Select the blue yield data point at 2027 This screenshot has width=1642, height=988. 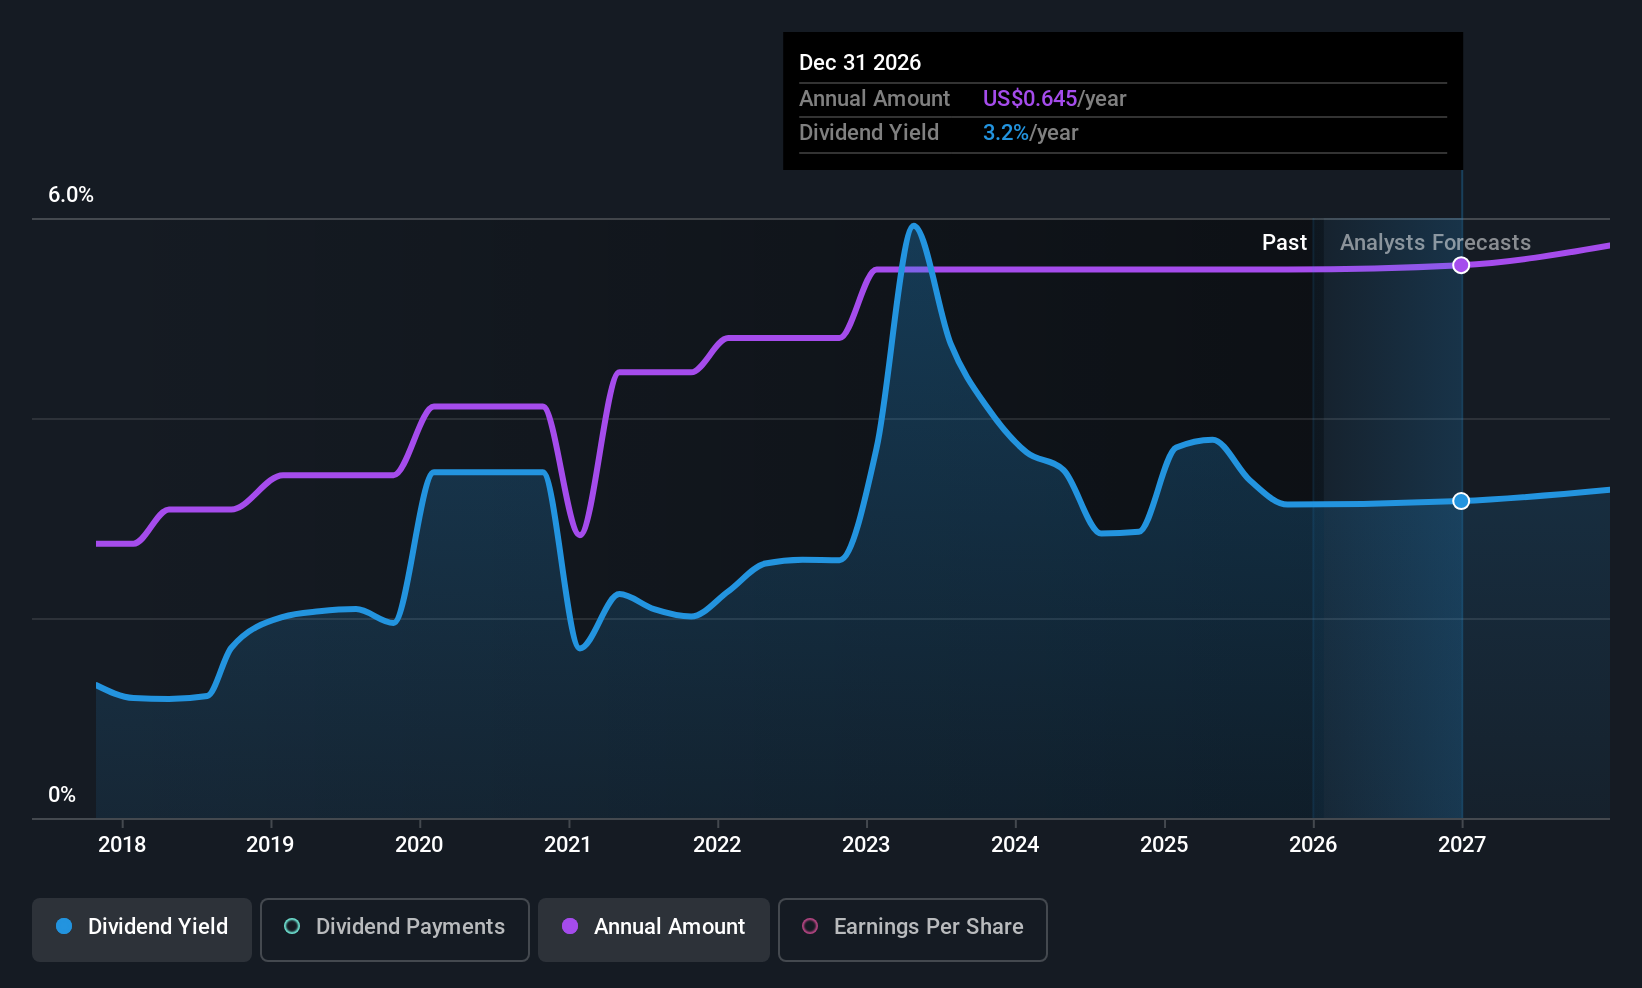pyautogui.click(x=1461, y=501)
